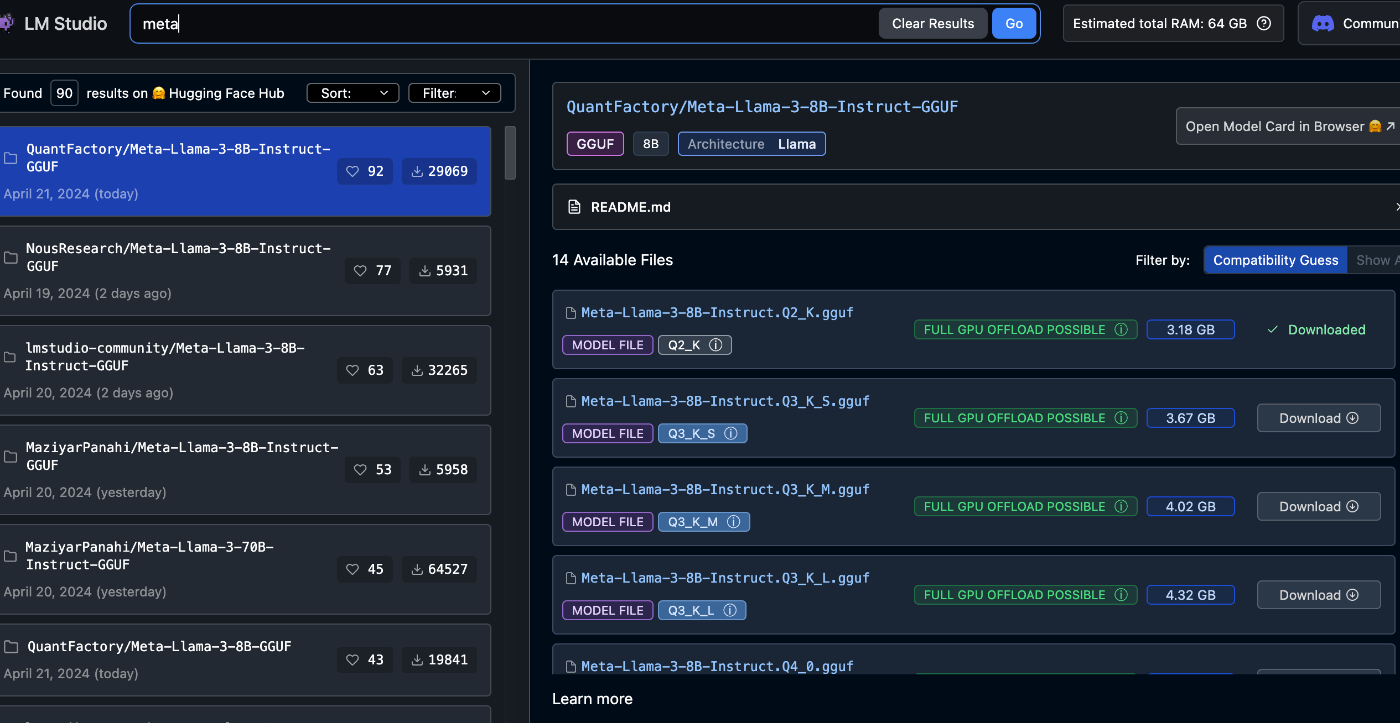Click the Go search button
Screen dimensions: 1400x723
tap(1014, 23)
